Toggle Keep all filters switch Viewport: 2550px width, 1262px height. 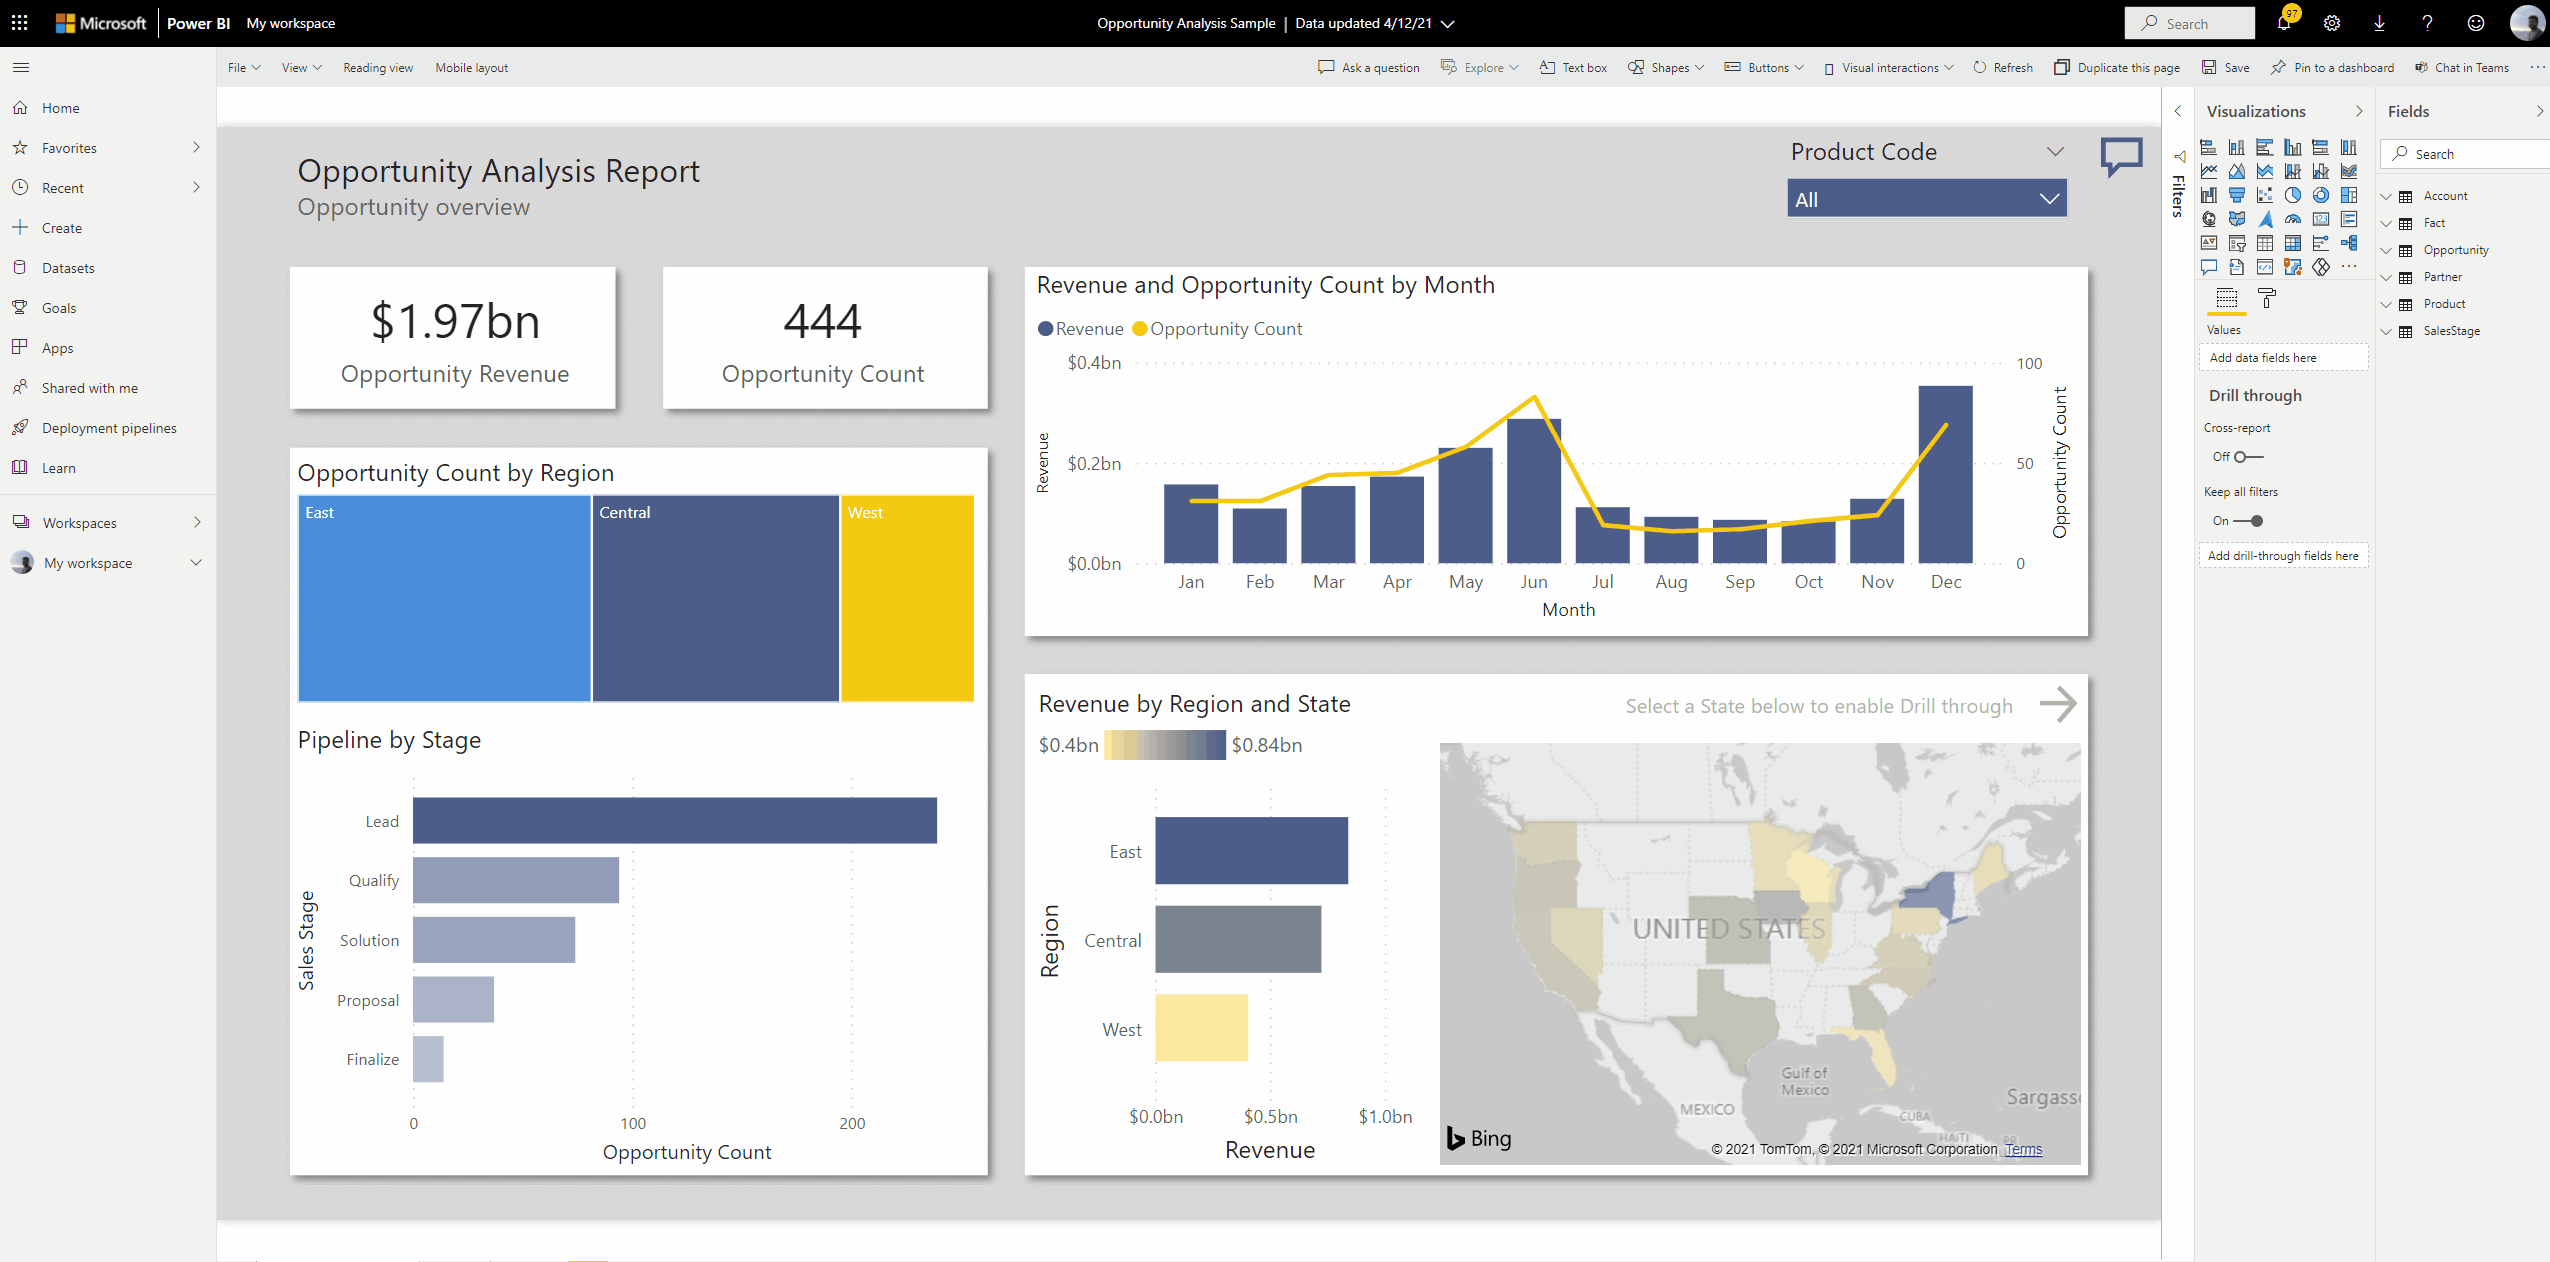pos(2249,521)
